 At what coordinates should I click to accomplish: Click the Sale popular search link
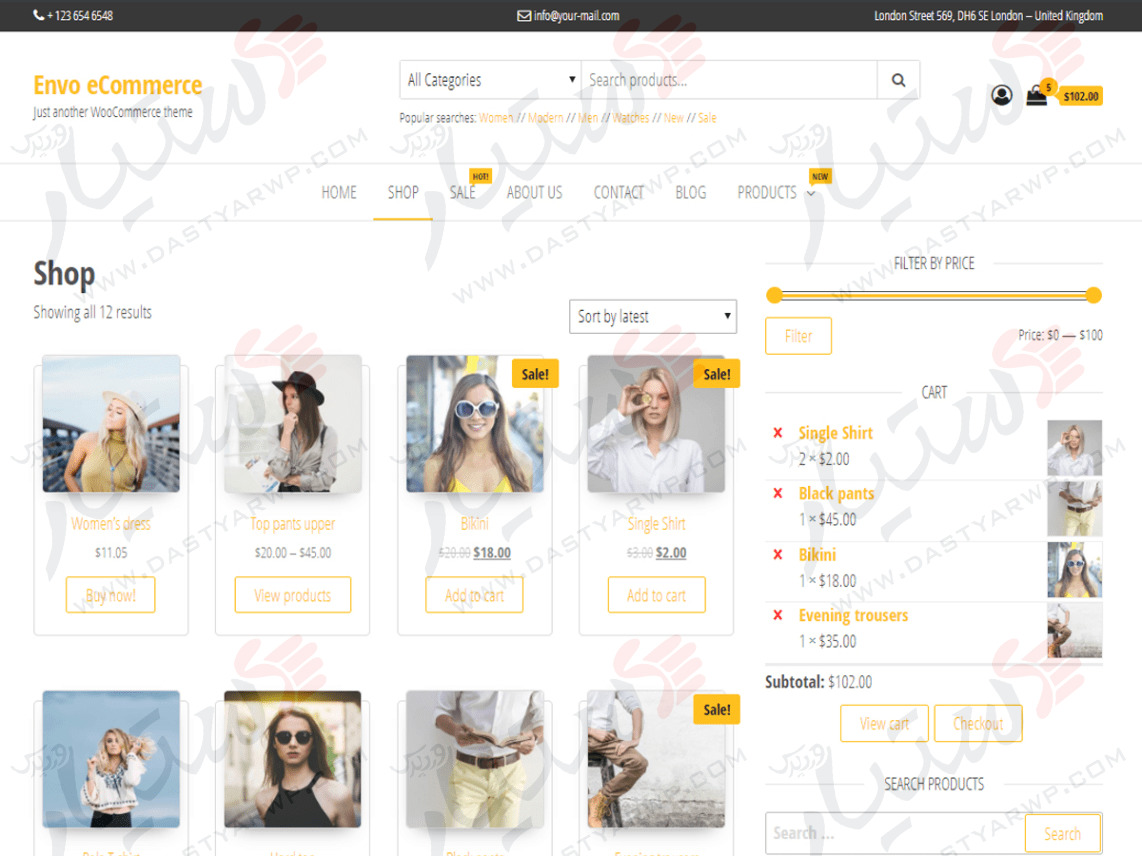(707, 118)
